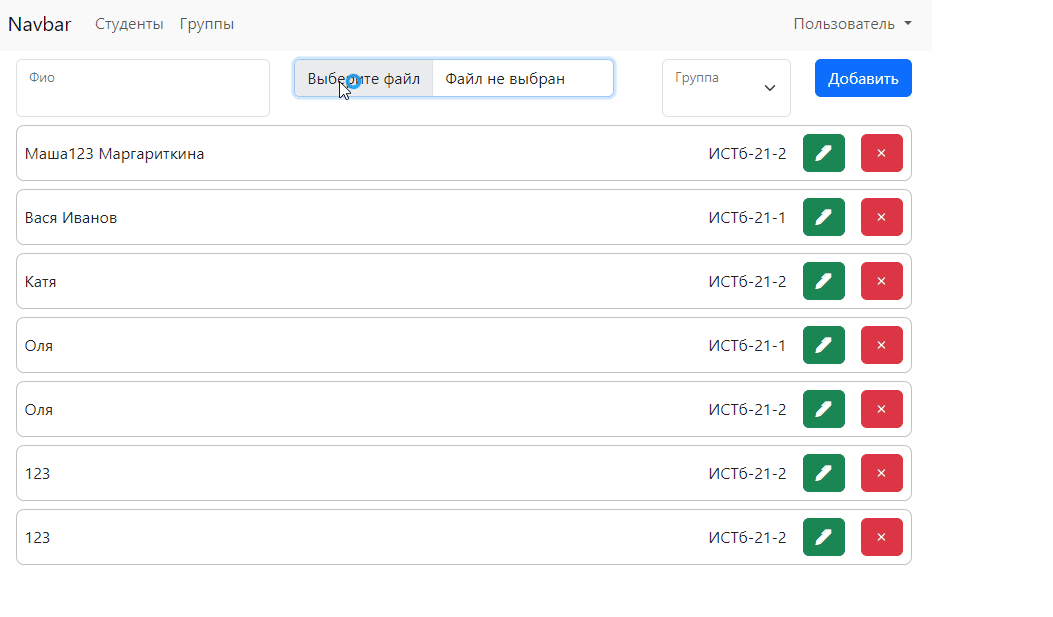Viewport: 1053px width, 617px height.
Task: Delete the last 123 student row
Action: [881, 537]
